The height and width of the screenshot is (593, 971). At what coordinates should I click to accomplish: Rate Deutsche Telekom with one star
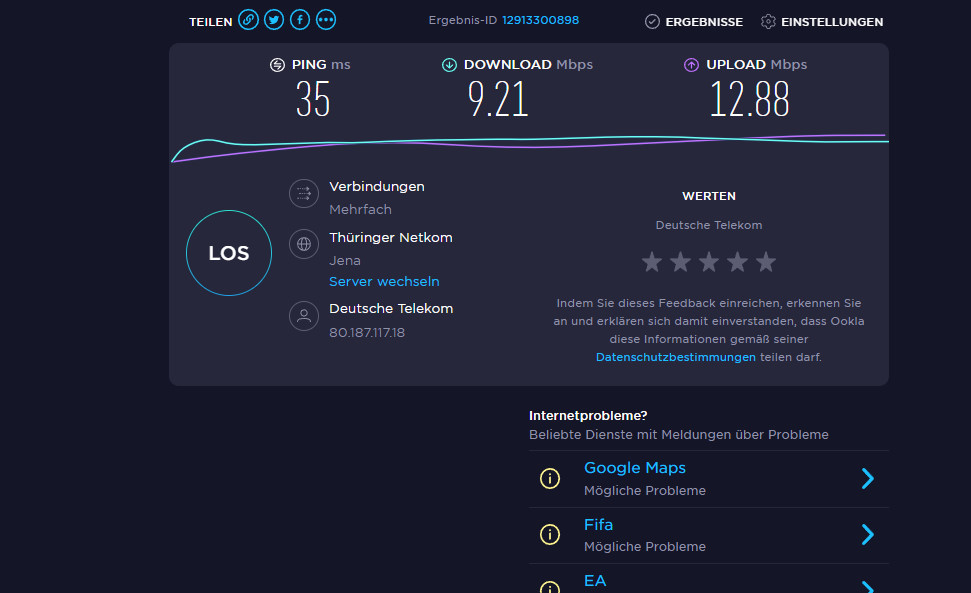pyautogui.click(x=652, y=262)
